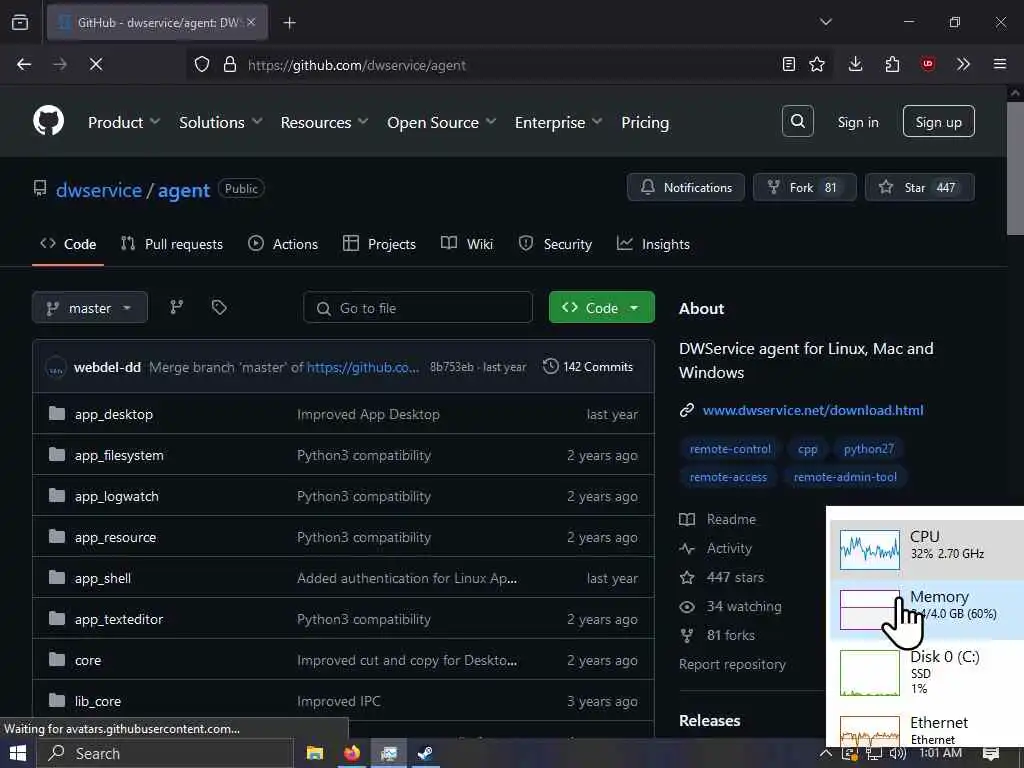1024x768 pixels.
Task: Open the app_resource folder
Action: pos(115,537)
